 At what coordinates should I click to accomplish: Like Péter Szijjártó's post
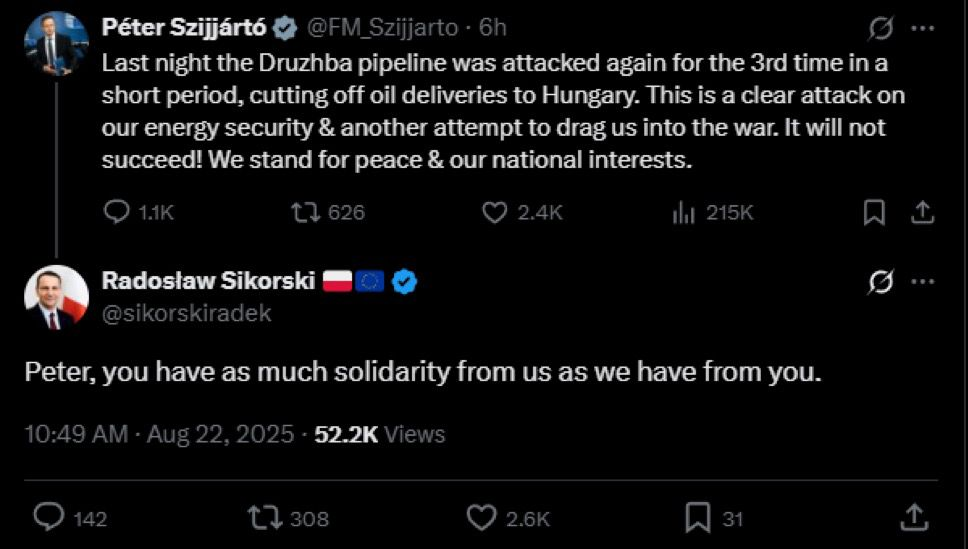495,212
